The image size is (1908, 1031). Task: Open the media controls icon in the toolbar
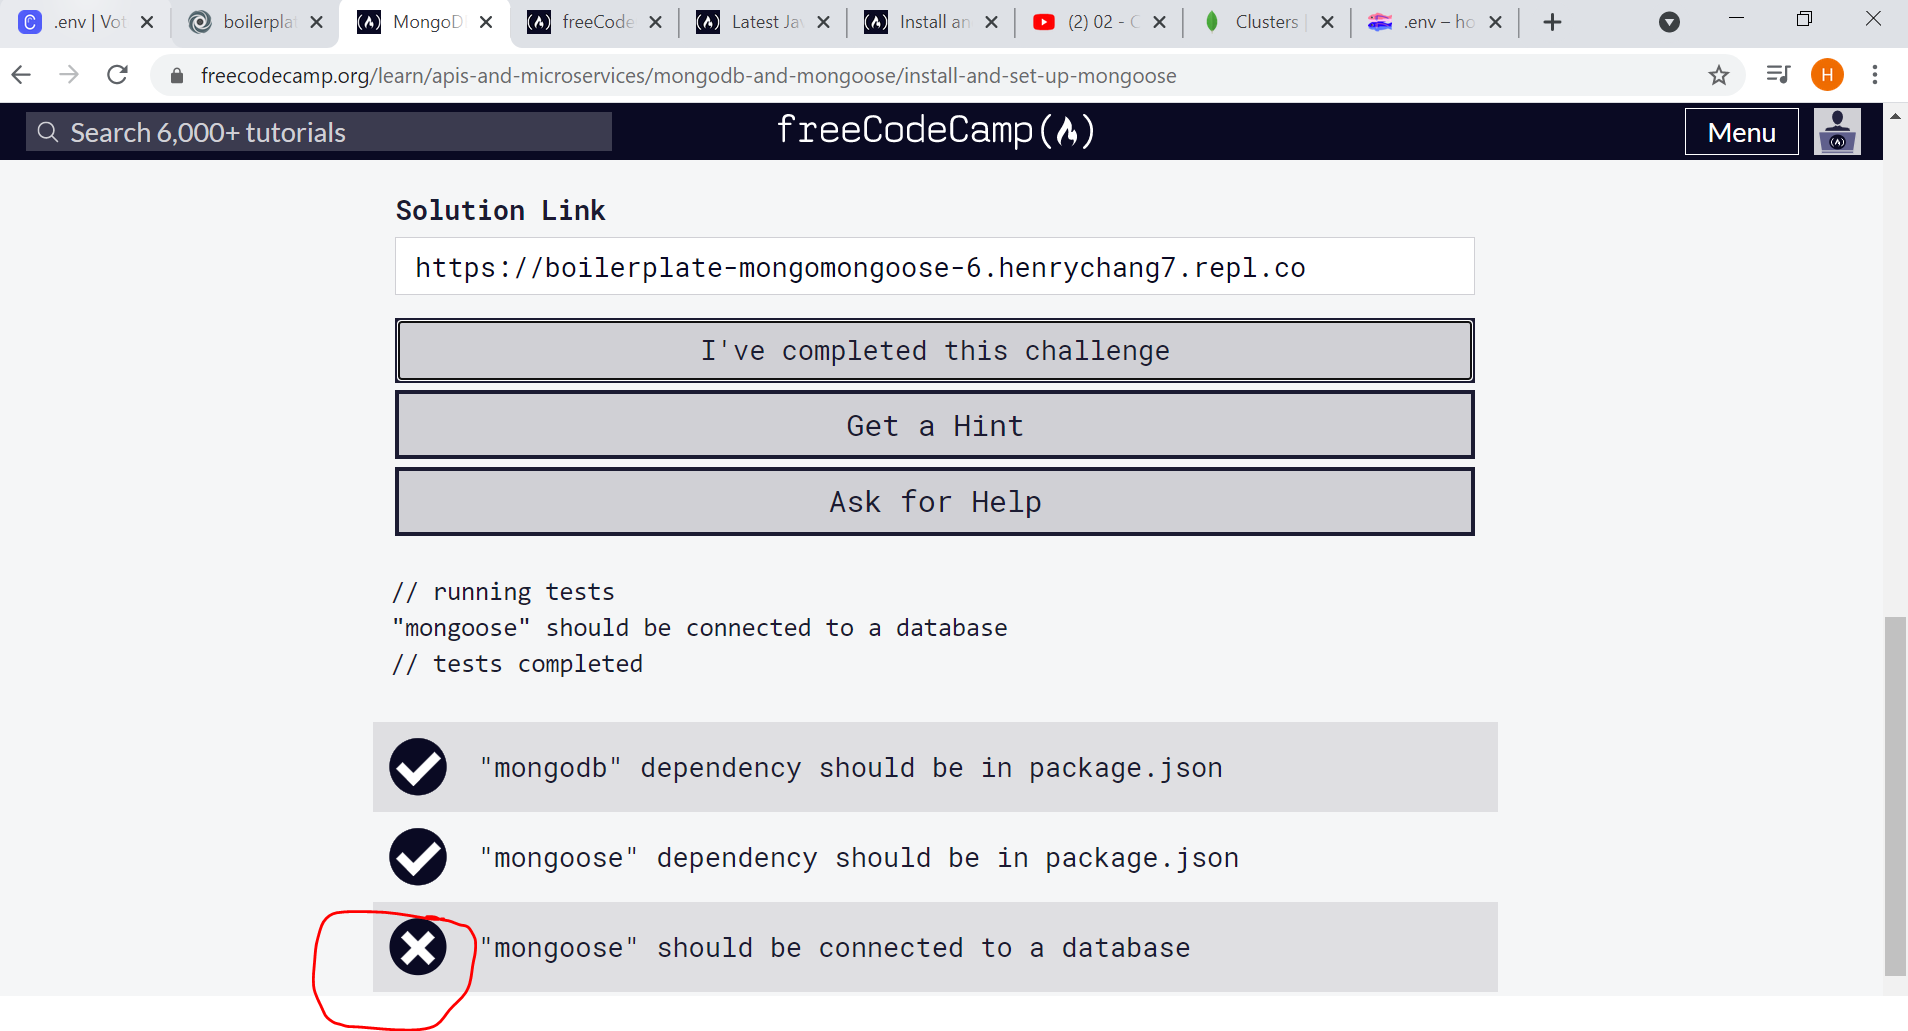pos(1779,74)
